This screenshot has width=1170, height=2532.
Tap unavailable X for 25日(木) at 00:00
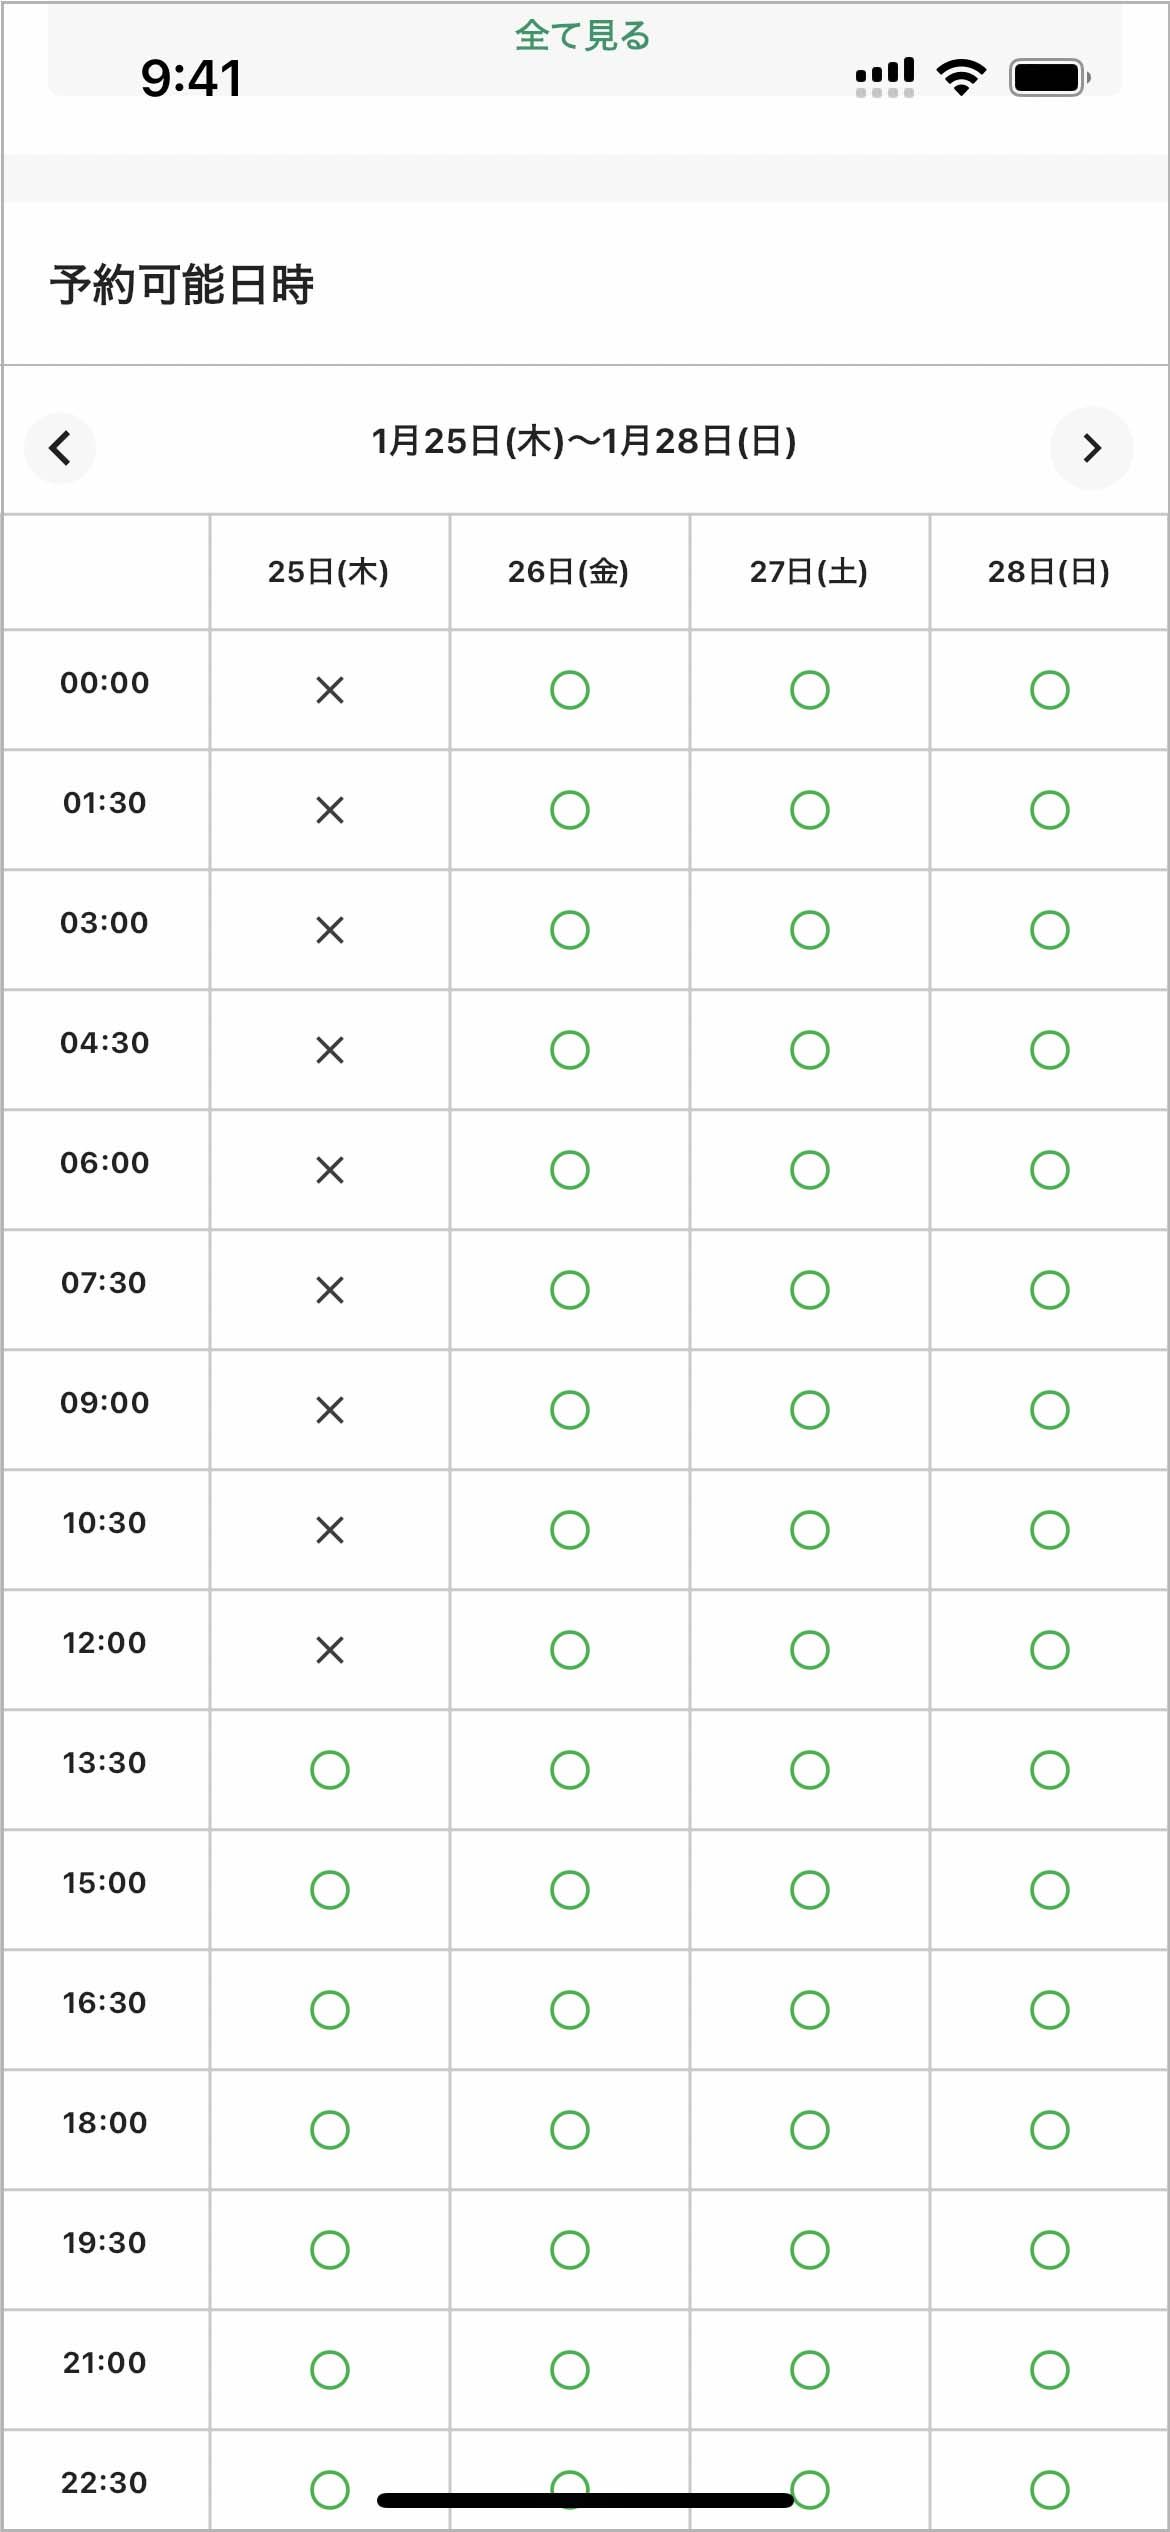(330, 690)
